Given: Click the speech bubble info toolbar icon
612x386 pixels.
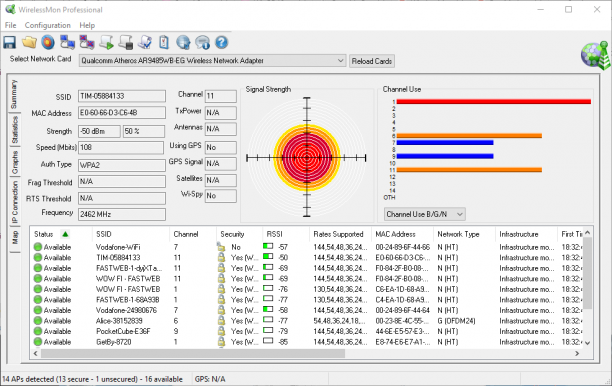Looking at the screenshot, I should pos(202,42).
